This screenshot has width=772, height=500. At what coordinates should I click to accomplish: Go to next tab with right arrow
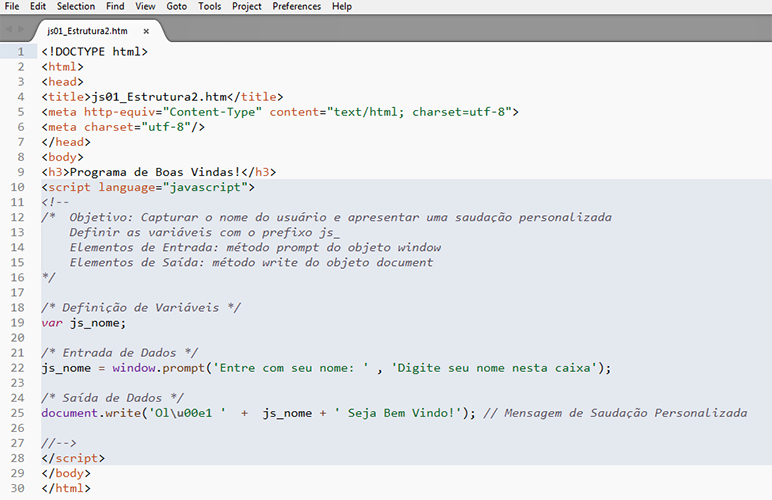[21, 29]
